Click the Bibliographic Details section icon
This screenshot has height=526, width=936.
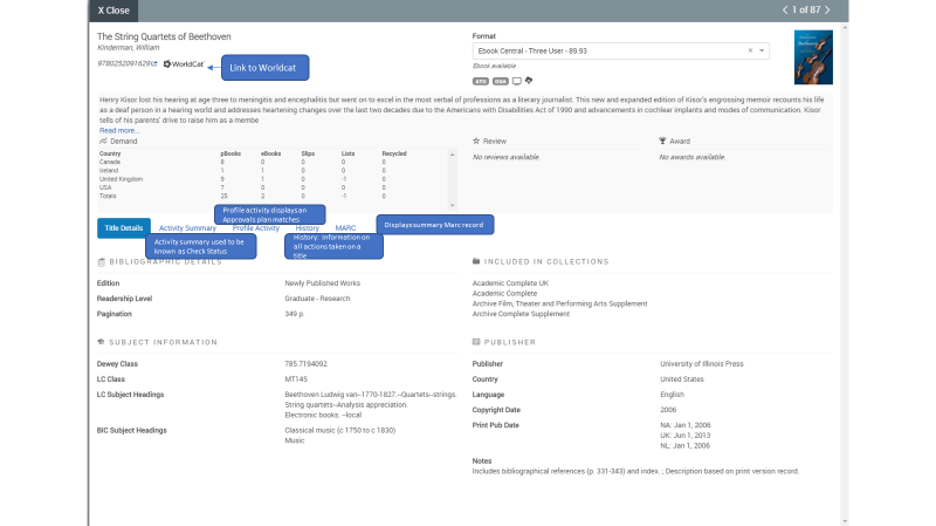click(x=101, y=262)
